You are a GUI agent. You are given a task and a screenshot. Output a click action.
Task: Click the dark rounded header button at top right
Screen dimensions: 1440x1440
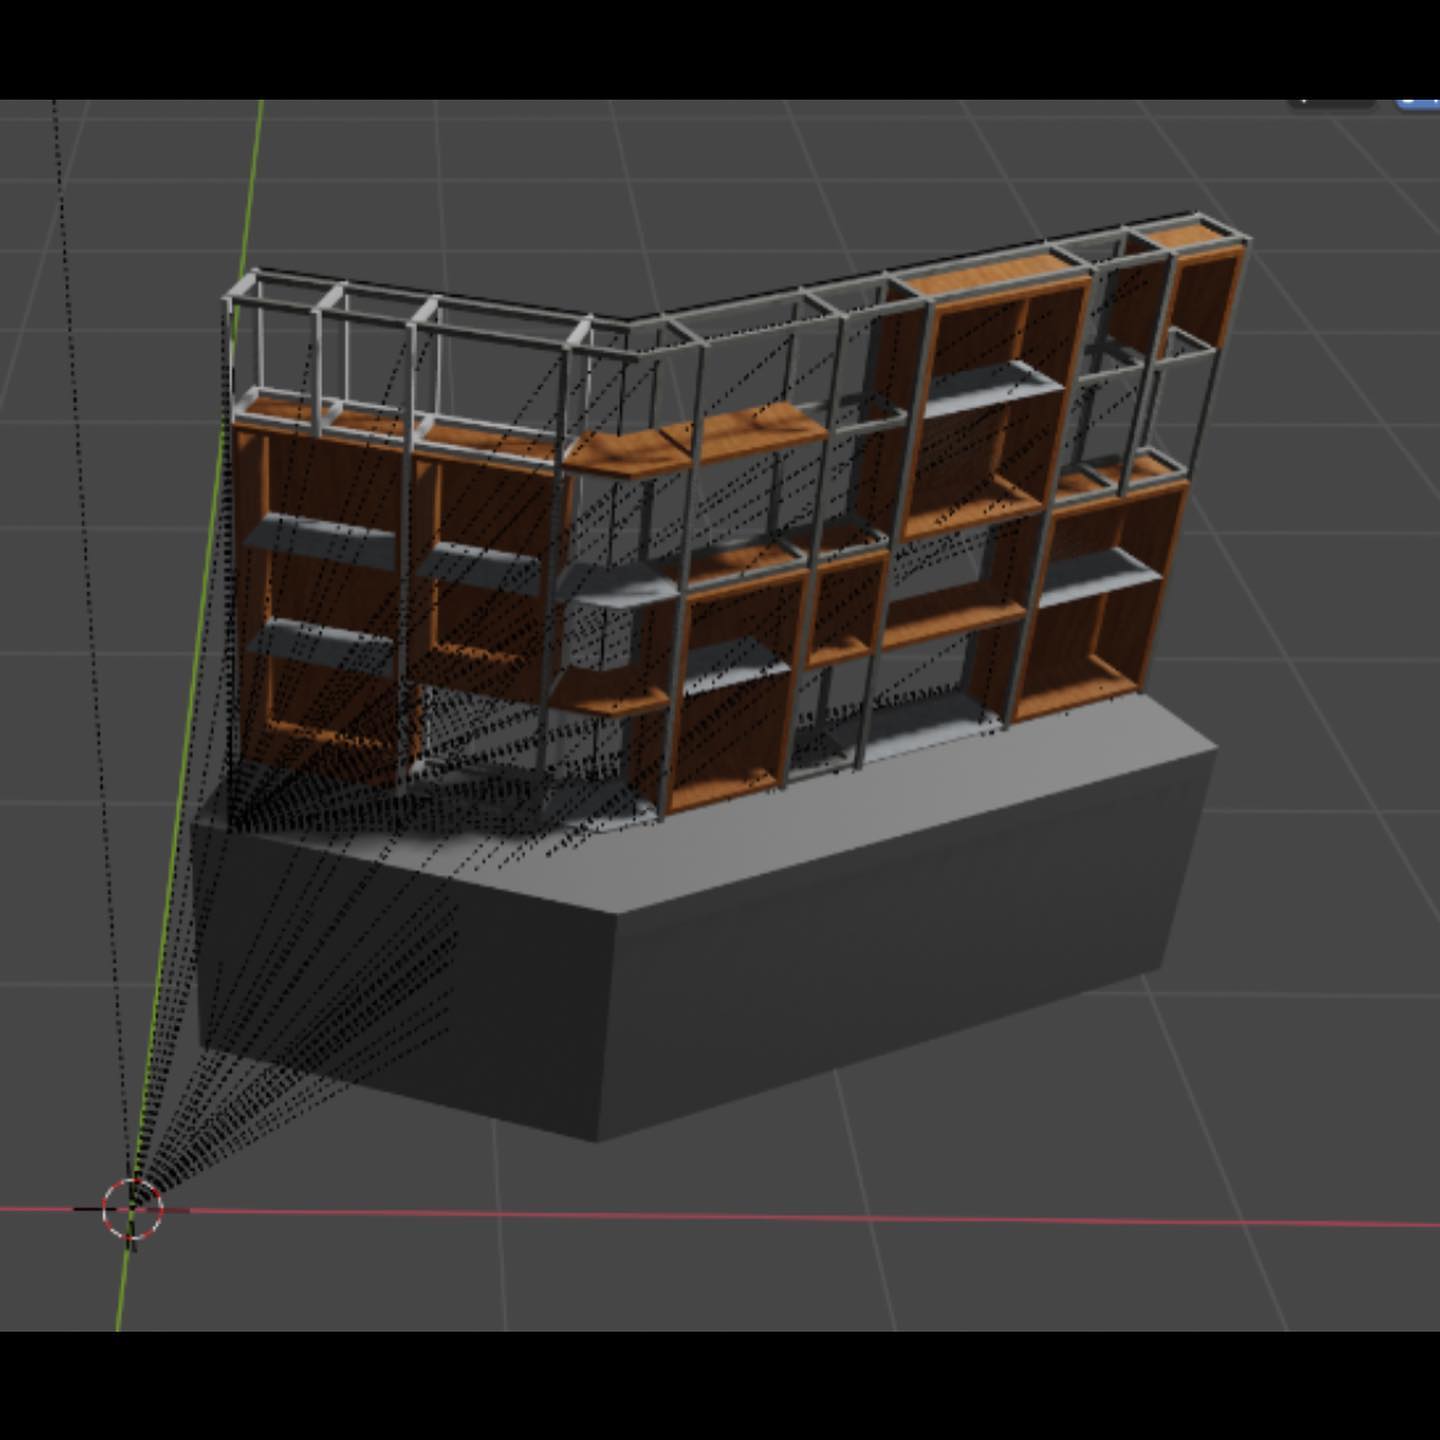click(1330, 102)
